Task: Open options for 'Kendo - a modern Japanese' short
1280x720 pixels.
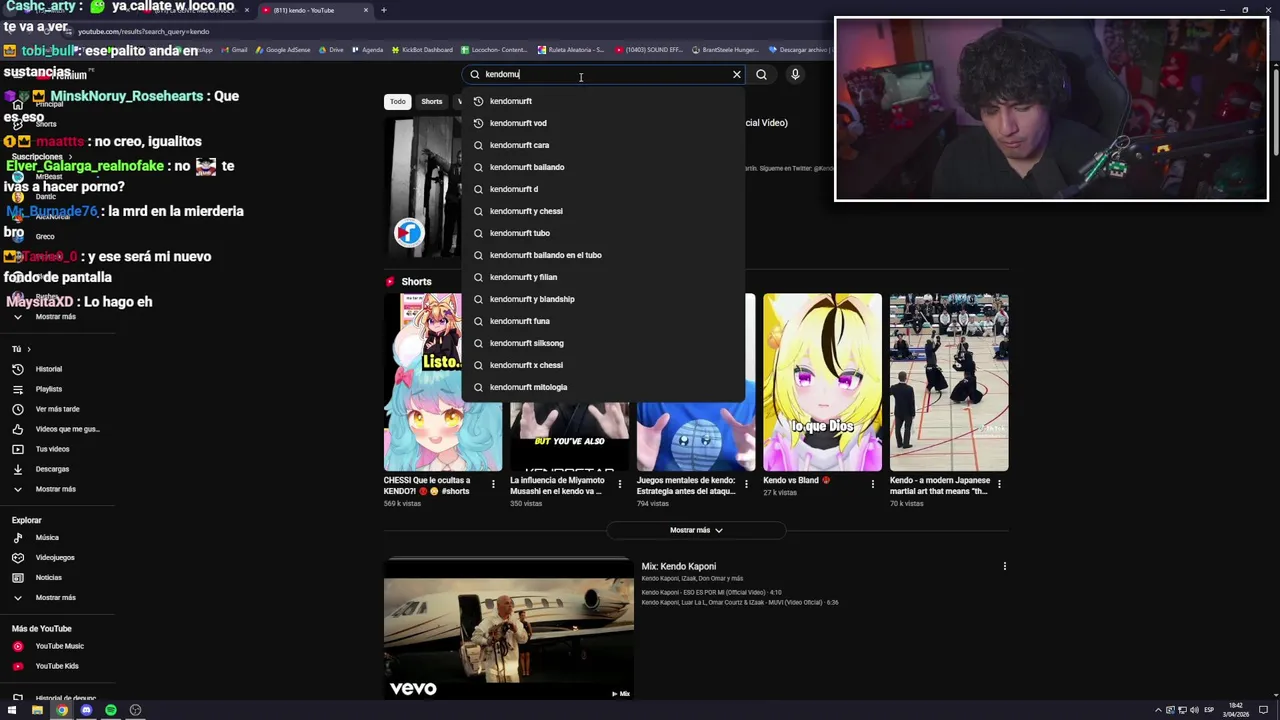Action: click(999, 484)
